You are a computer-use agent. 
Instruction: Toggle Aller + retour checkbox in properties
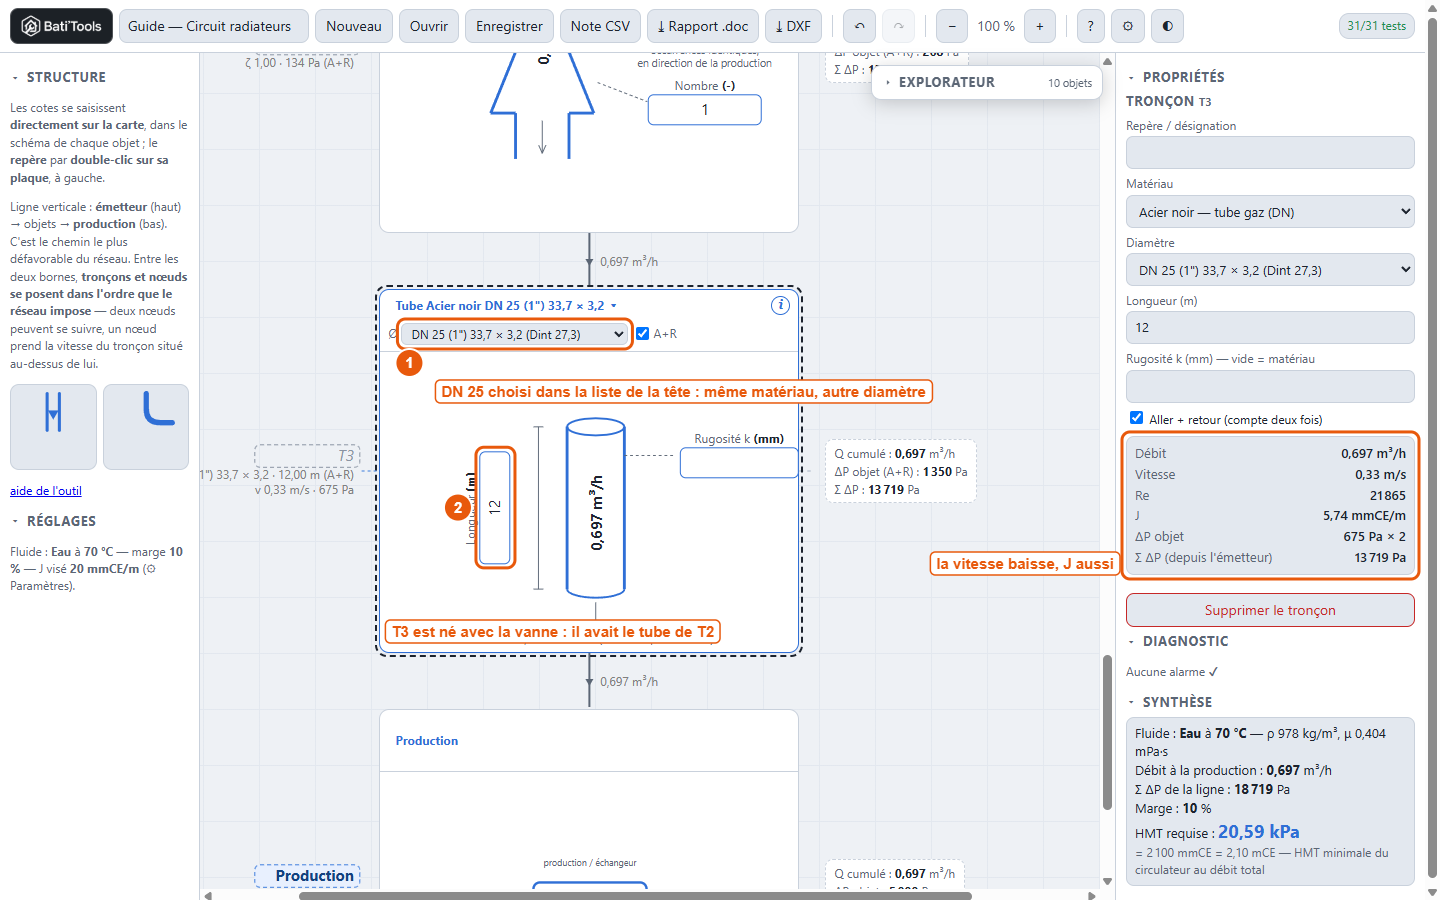[1136, 418]
